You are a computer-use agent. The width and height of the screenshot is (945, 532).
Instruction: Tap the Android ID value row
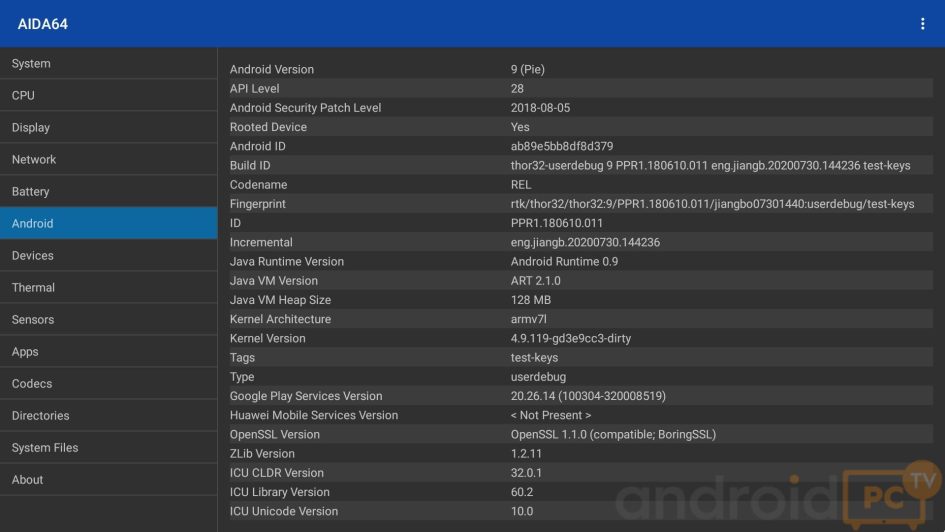580,146
